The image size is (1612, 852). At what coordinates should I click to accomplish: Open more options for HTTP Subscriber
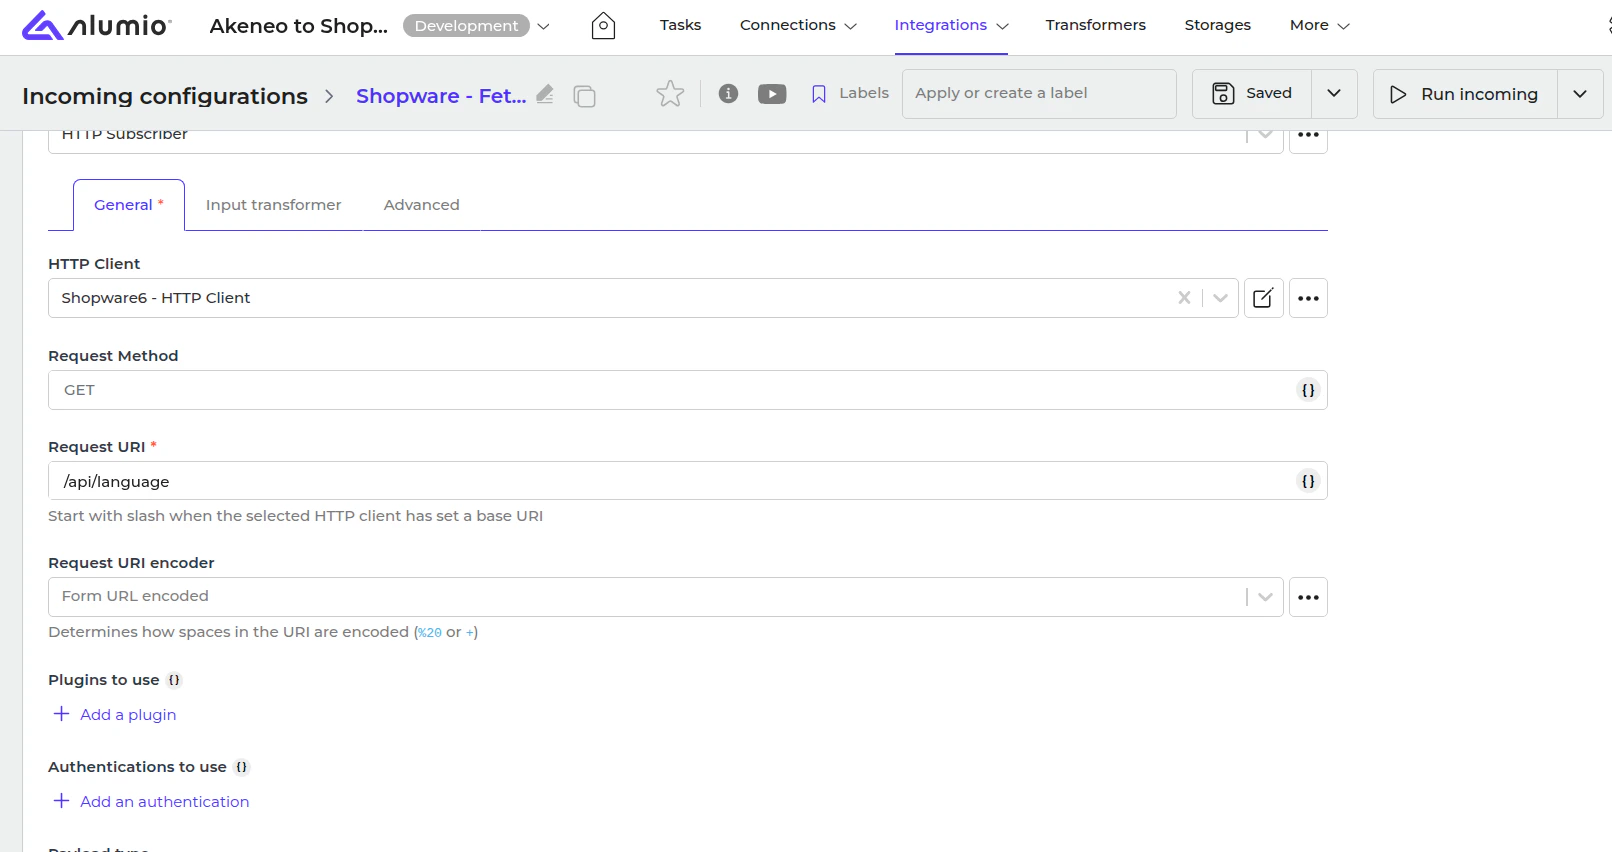coord(1308,138)
